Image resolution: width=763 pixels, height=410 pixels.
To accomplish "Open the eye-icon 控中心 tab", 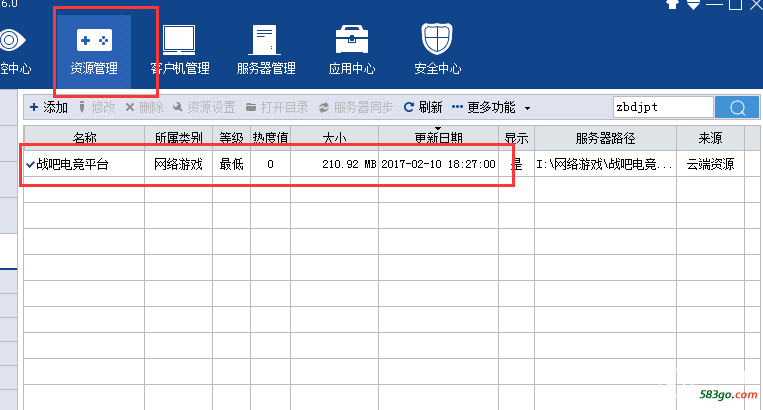I will (15, 51).
